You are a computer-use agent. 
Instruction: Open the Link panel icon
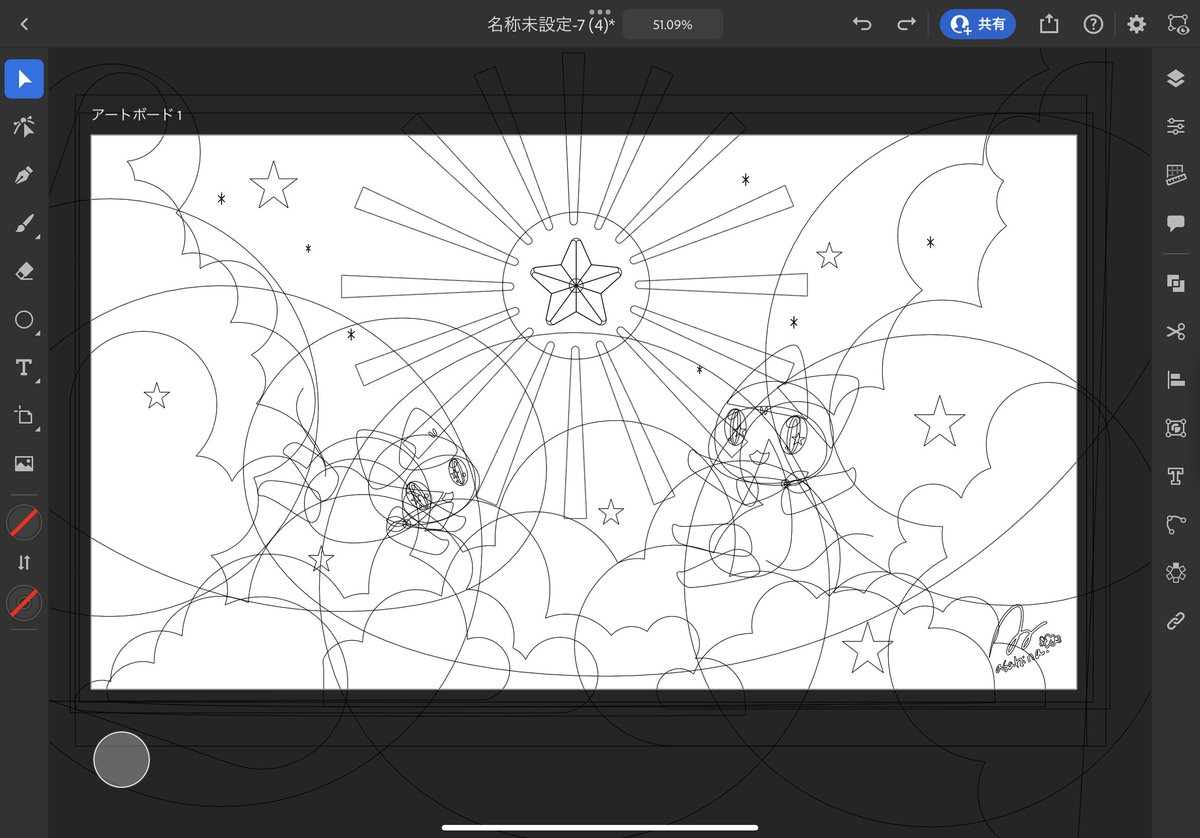tap(1176, 621)
